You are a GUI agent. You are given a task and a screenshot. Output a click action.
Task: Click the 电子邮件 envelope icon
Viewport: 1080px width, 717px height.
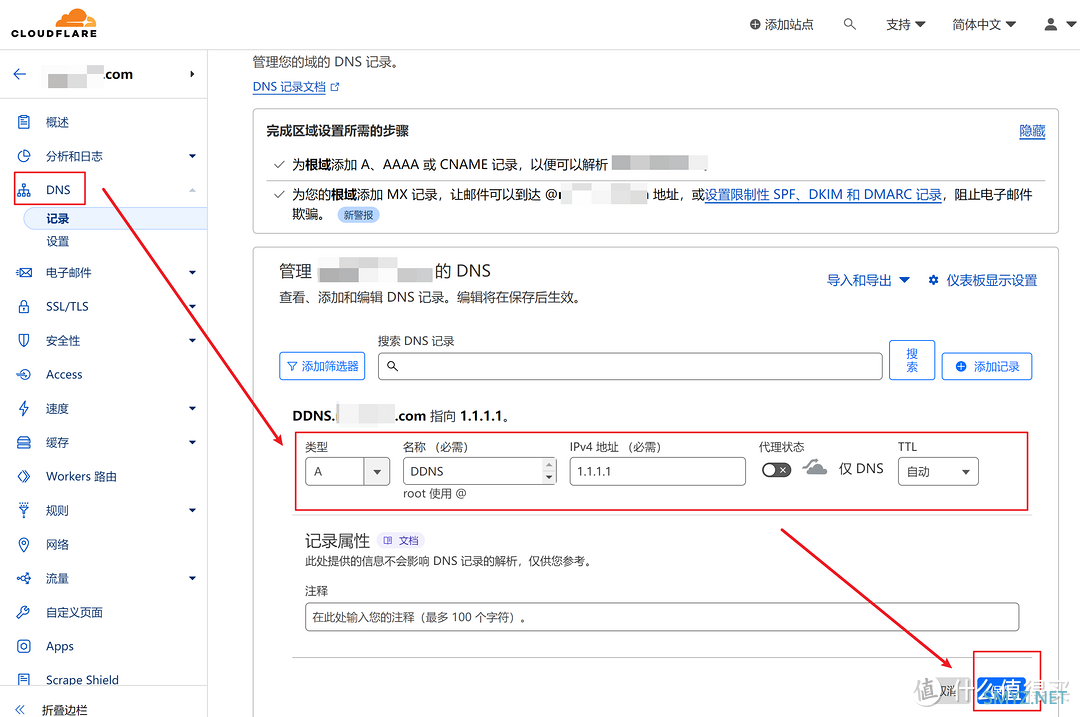pyautogui.click(x=24, y=273)
